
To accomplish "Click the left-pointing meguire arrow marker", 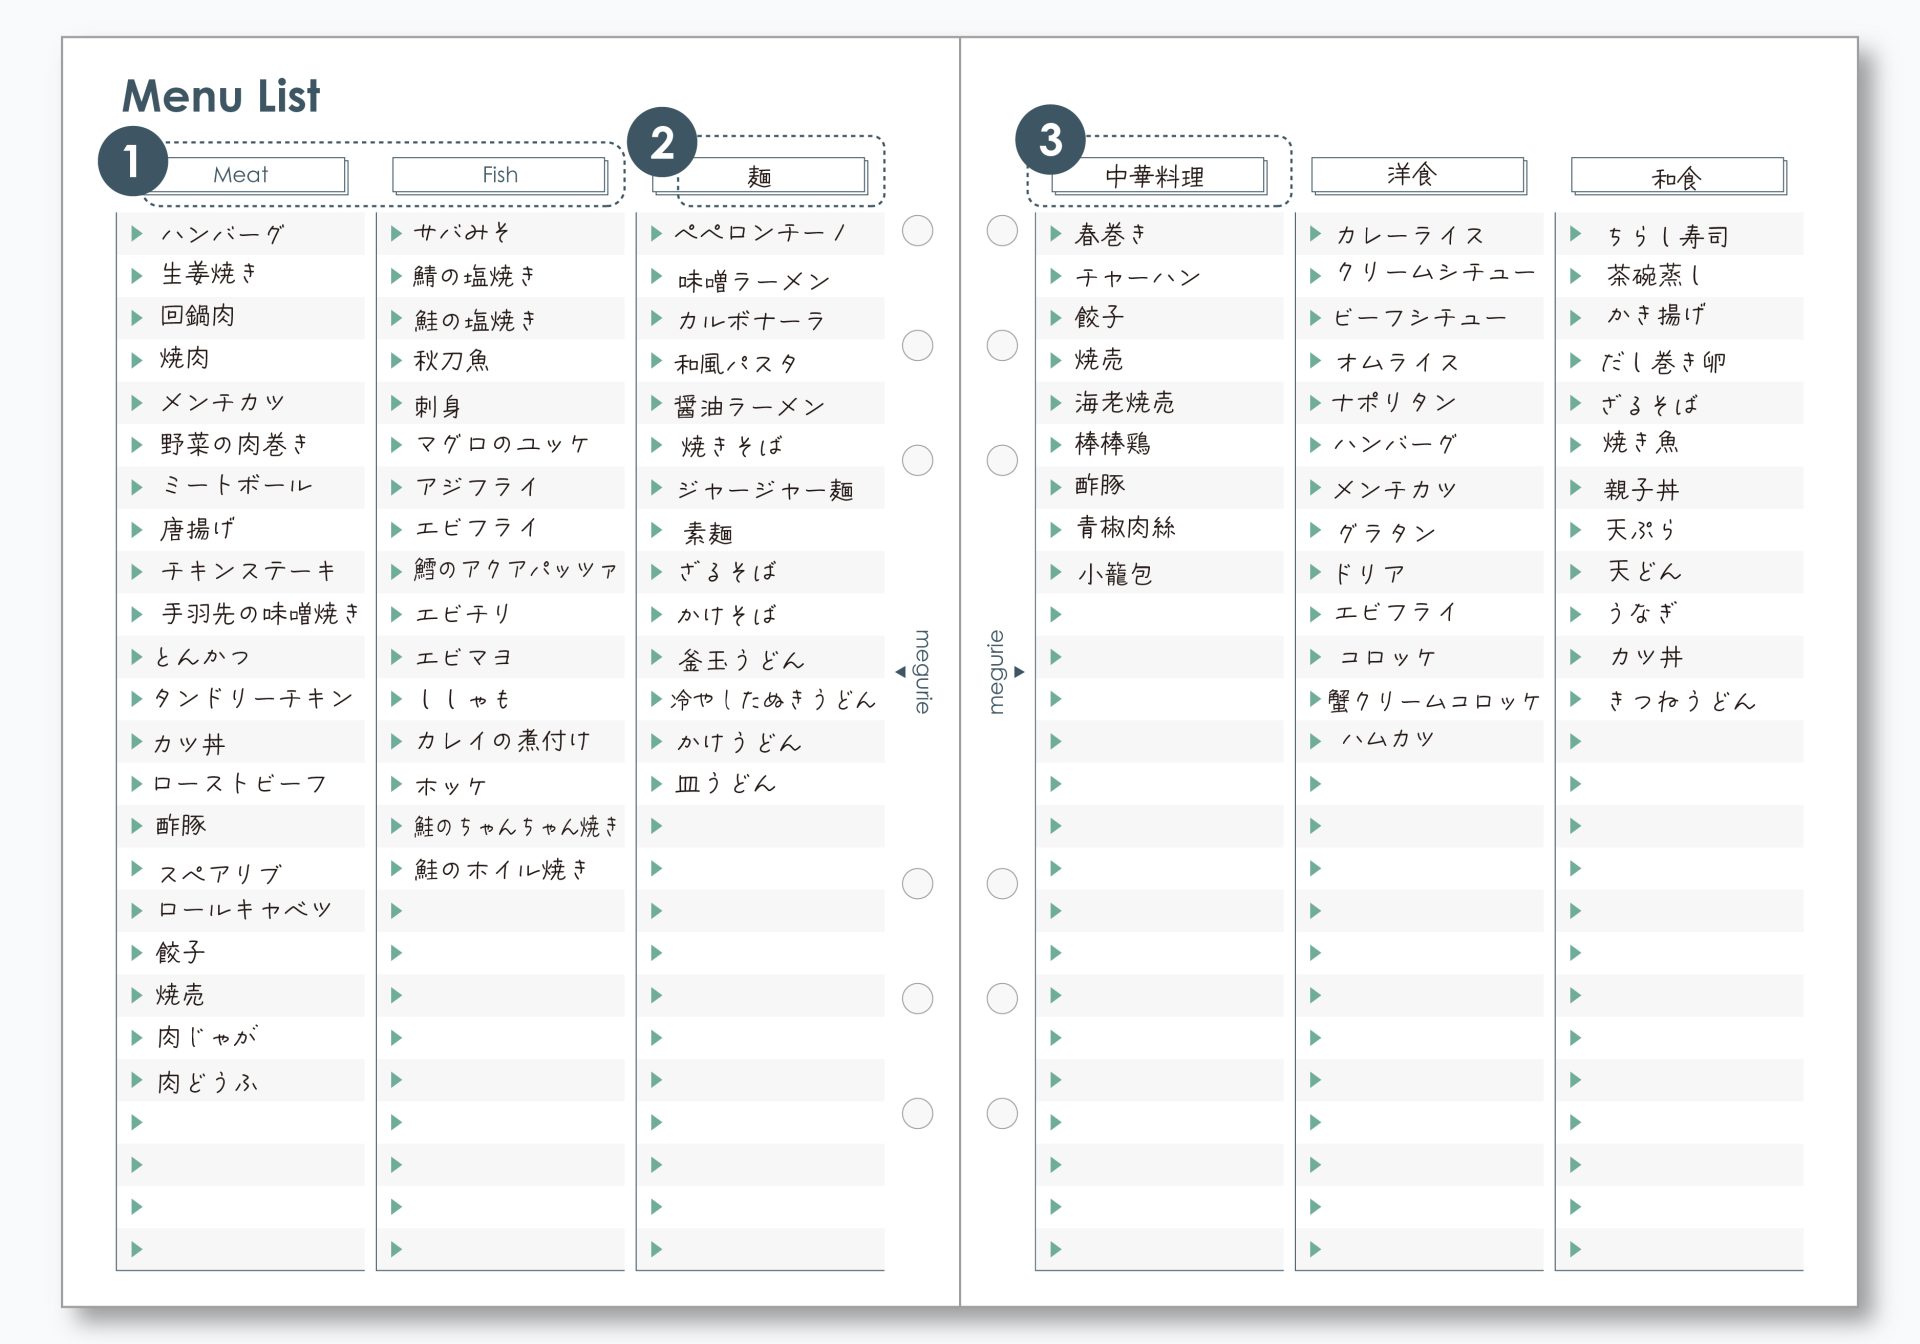I will [x=900, y=672].
